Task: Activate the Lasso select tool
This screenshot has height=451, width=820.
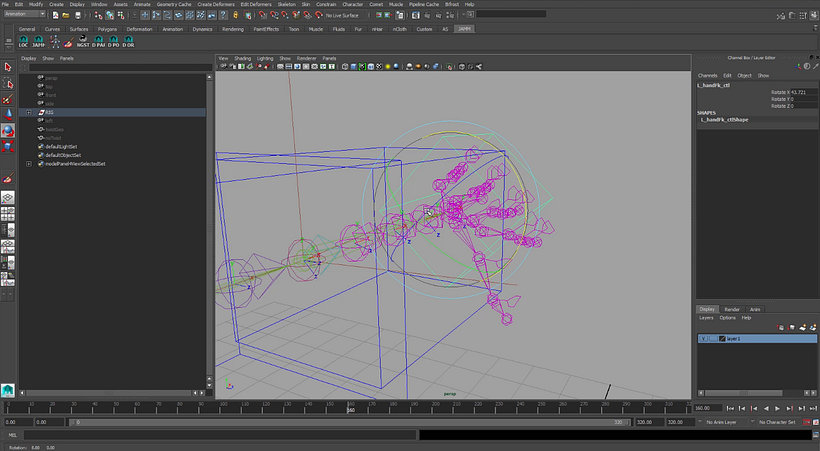Action: [8, 84]
